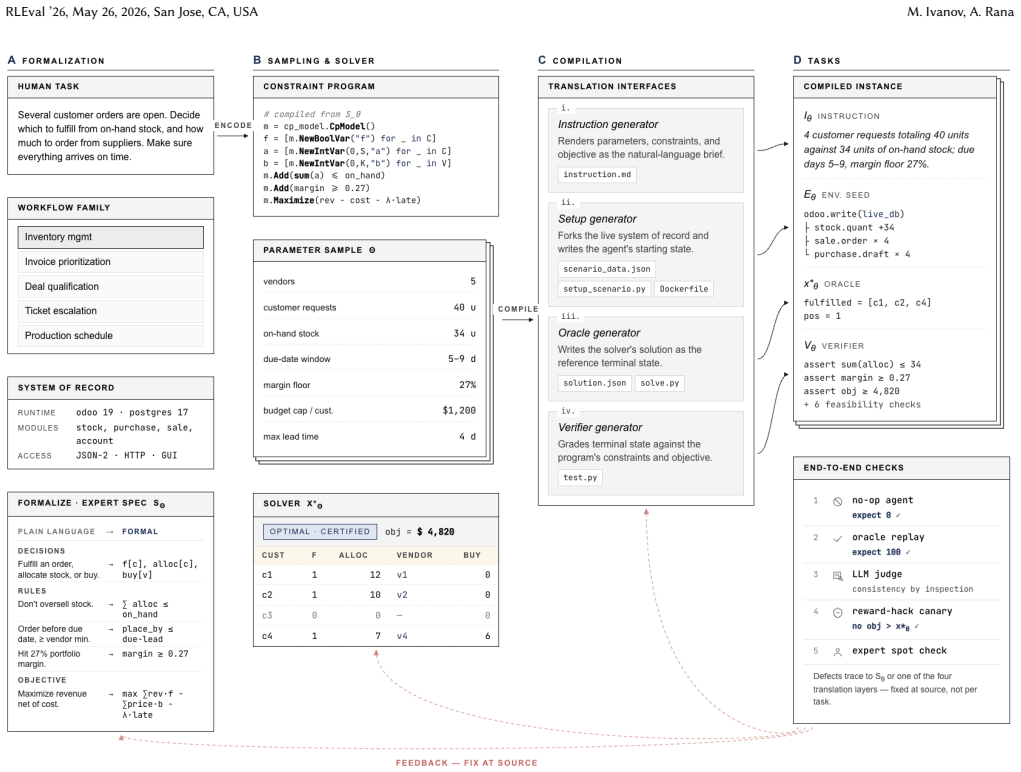Click the PARAMETER SAMPLE panel header

point(370,251)
